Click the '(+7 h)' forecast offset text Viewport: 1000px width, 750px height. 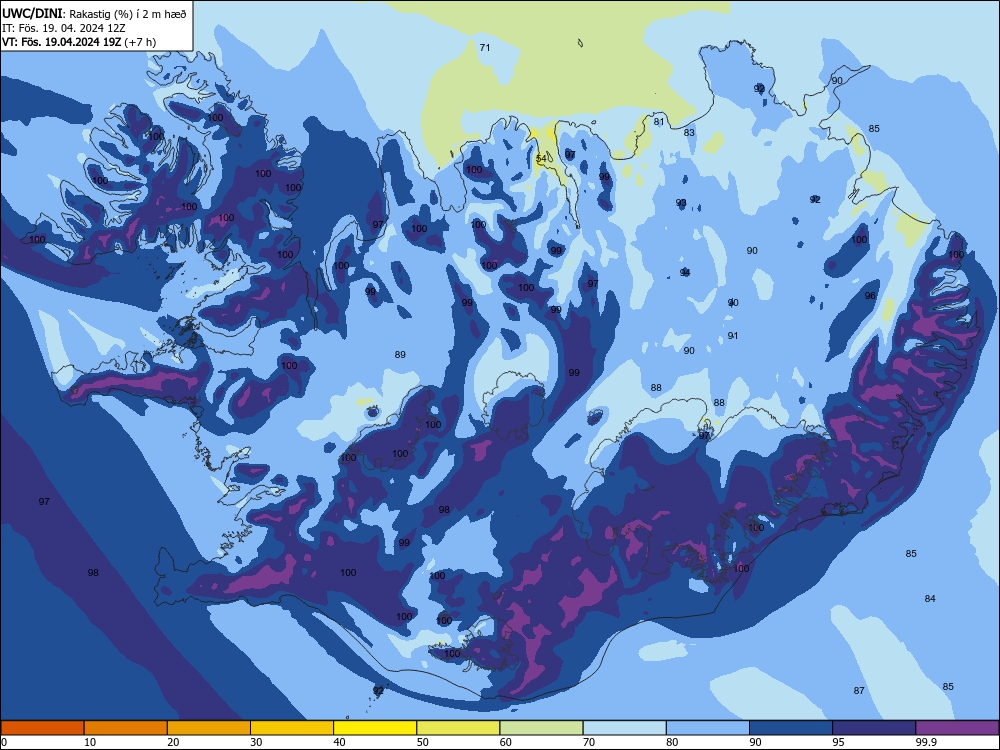tap(140, 42)
